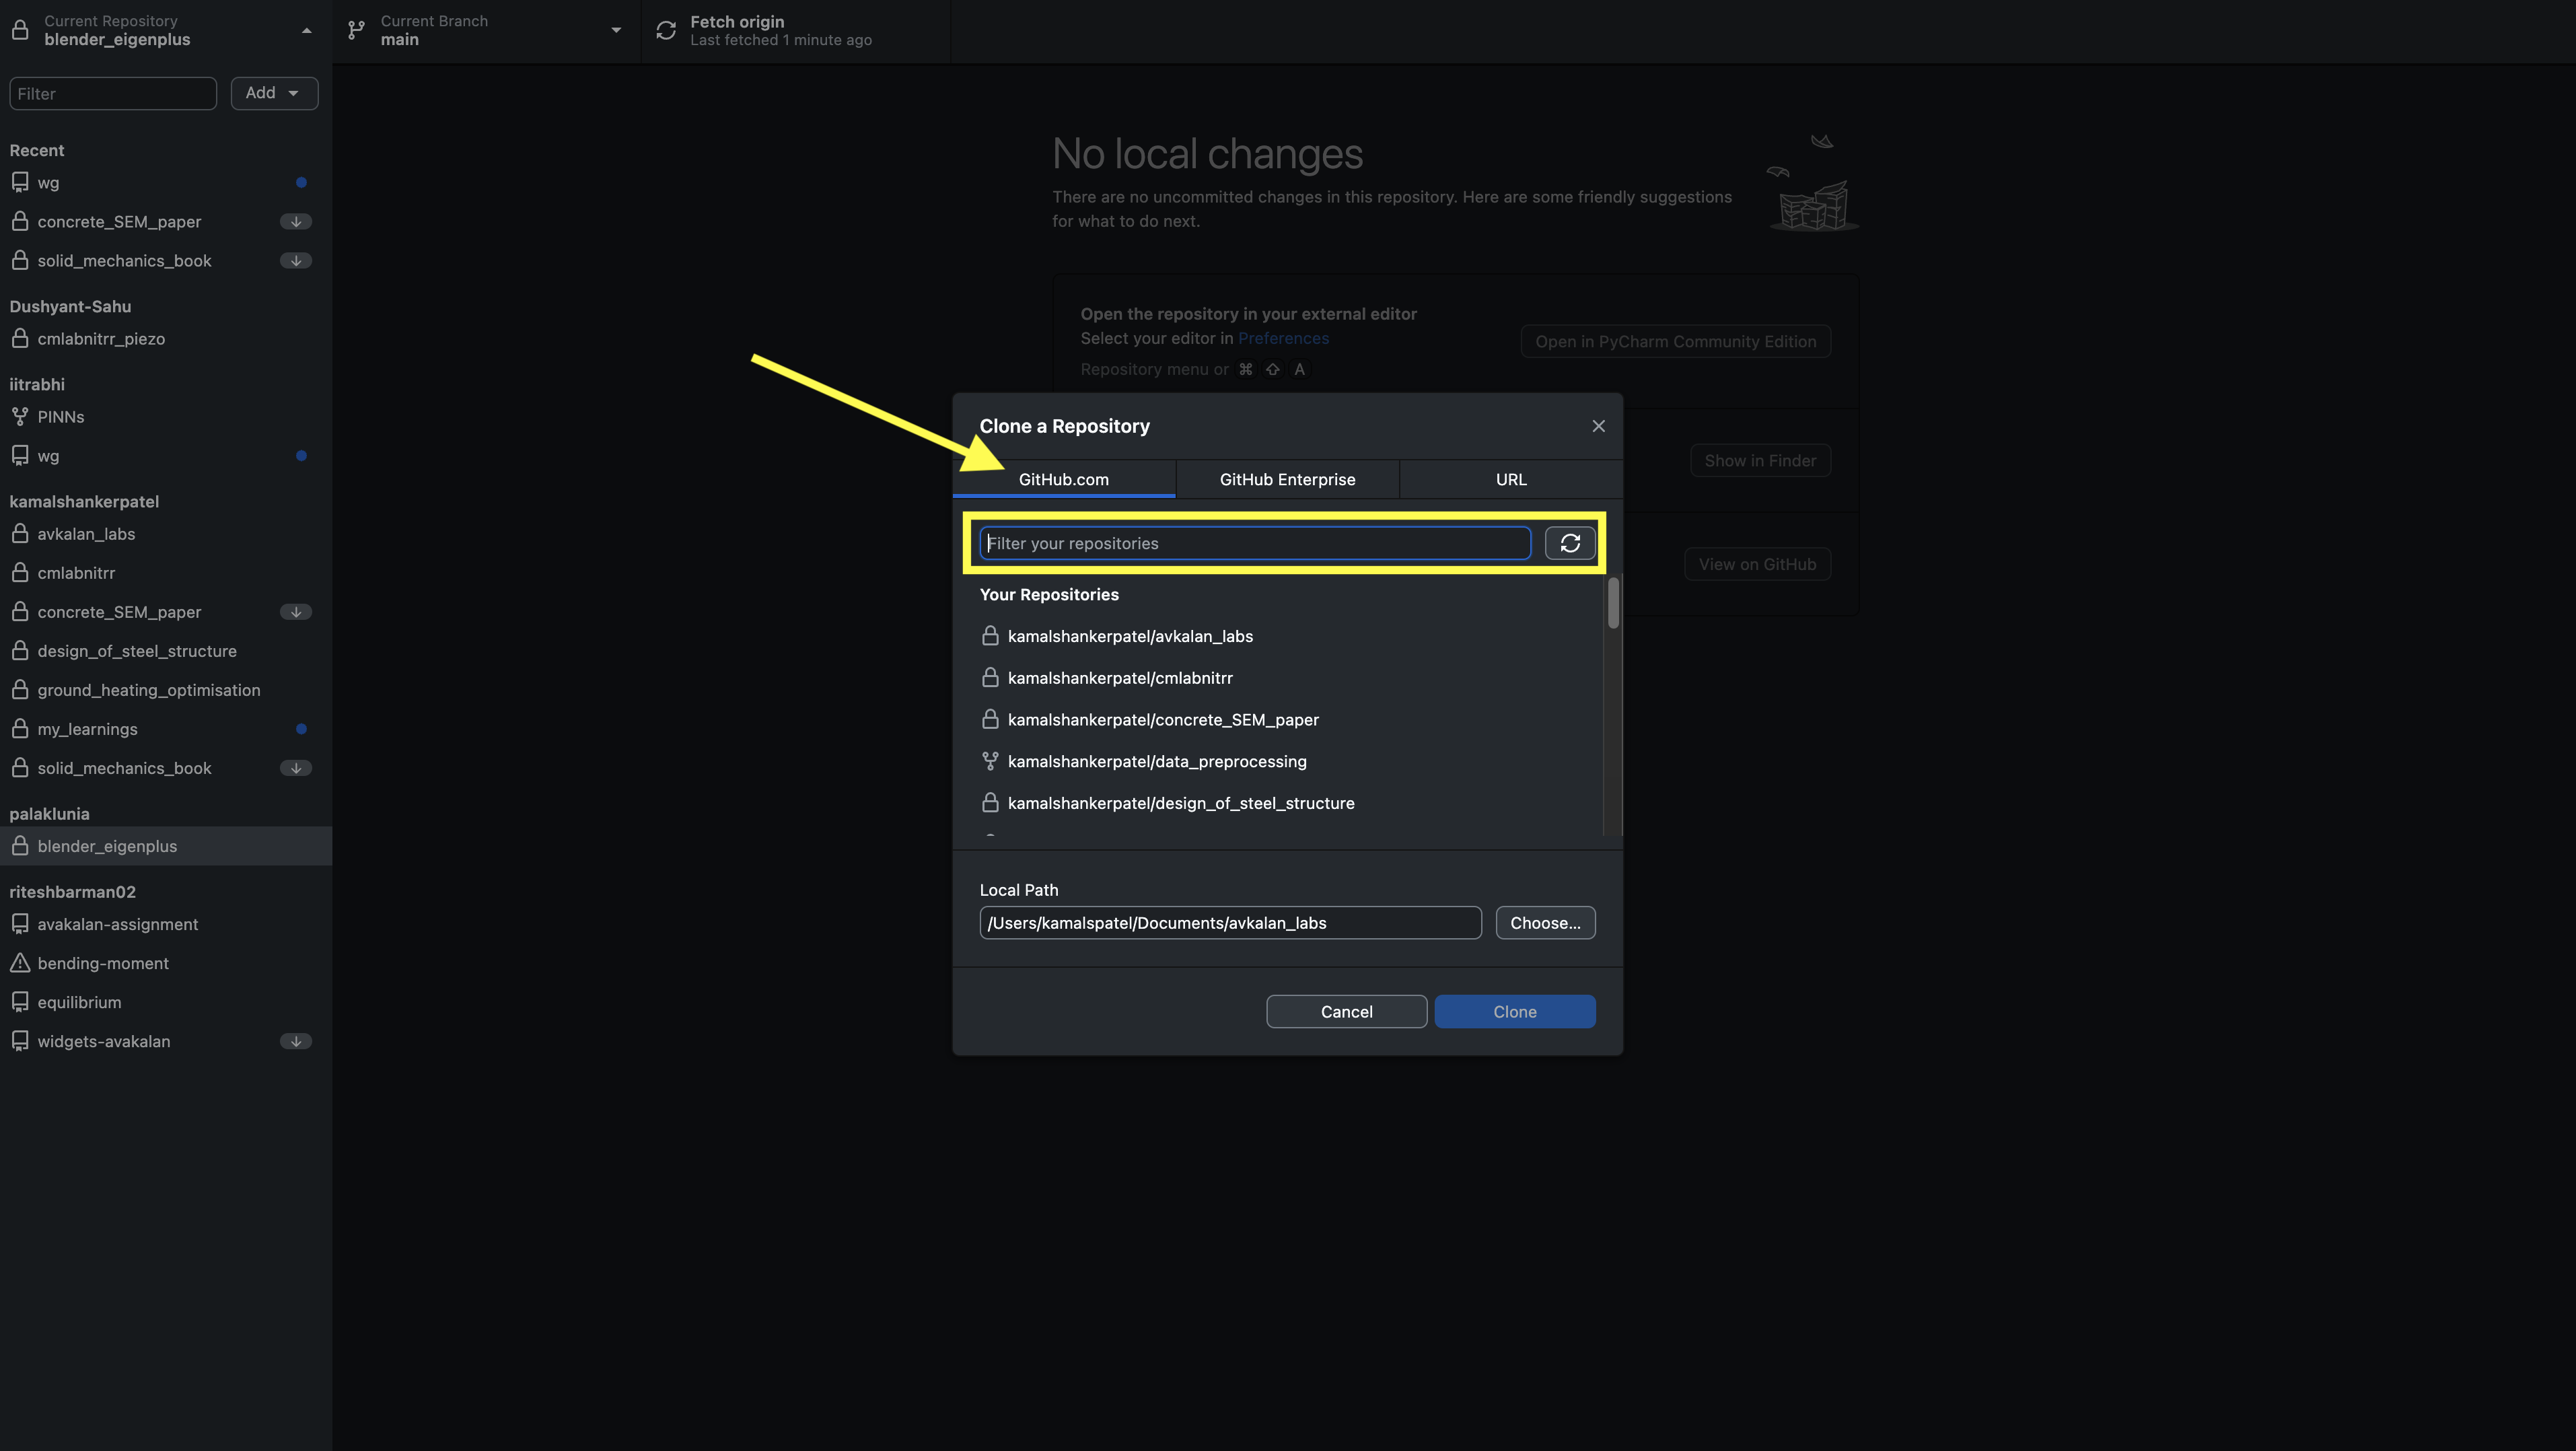
Task: Switch to the URL tab
Action: point(1510,479)
